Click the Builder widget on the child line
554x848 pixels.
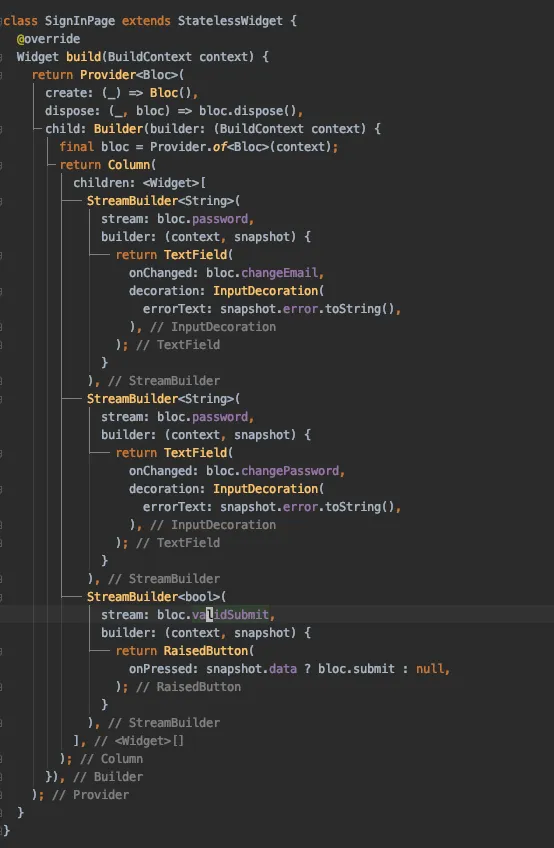pyautogui.click(x=118, y=129)
